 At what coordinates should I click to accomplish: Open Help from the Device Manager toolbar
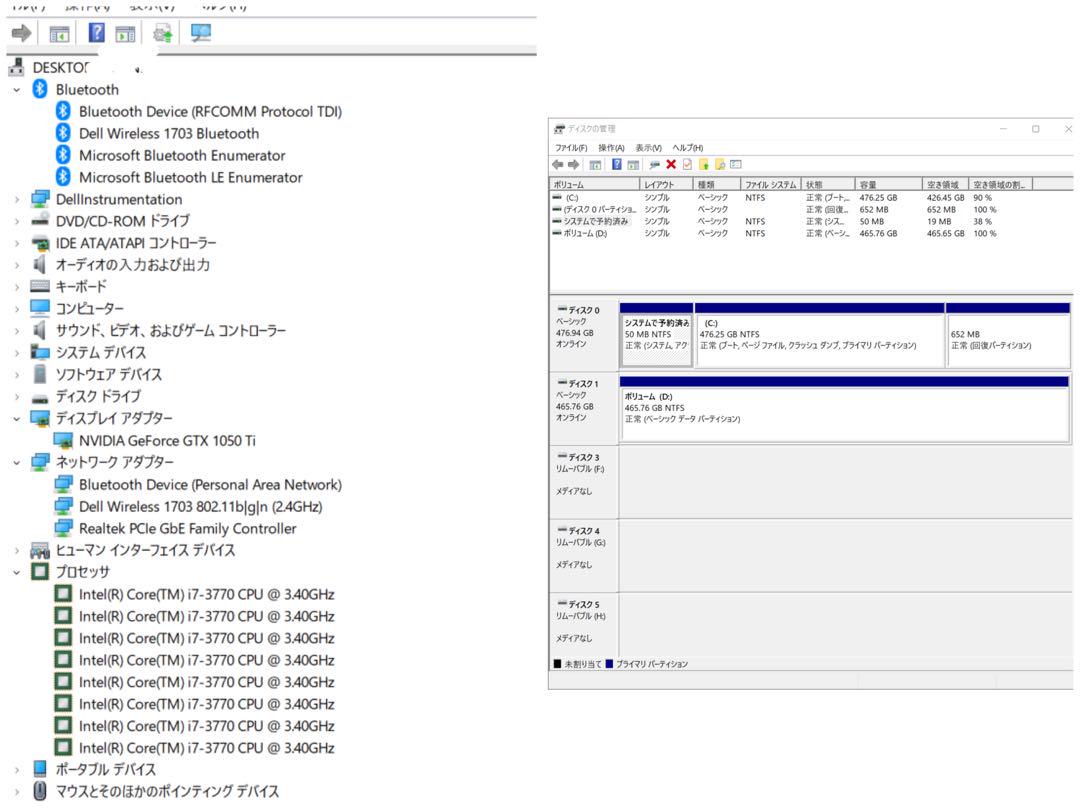96,32
